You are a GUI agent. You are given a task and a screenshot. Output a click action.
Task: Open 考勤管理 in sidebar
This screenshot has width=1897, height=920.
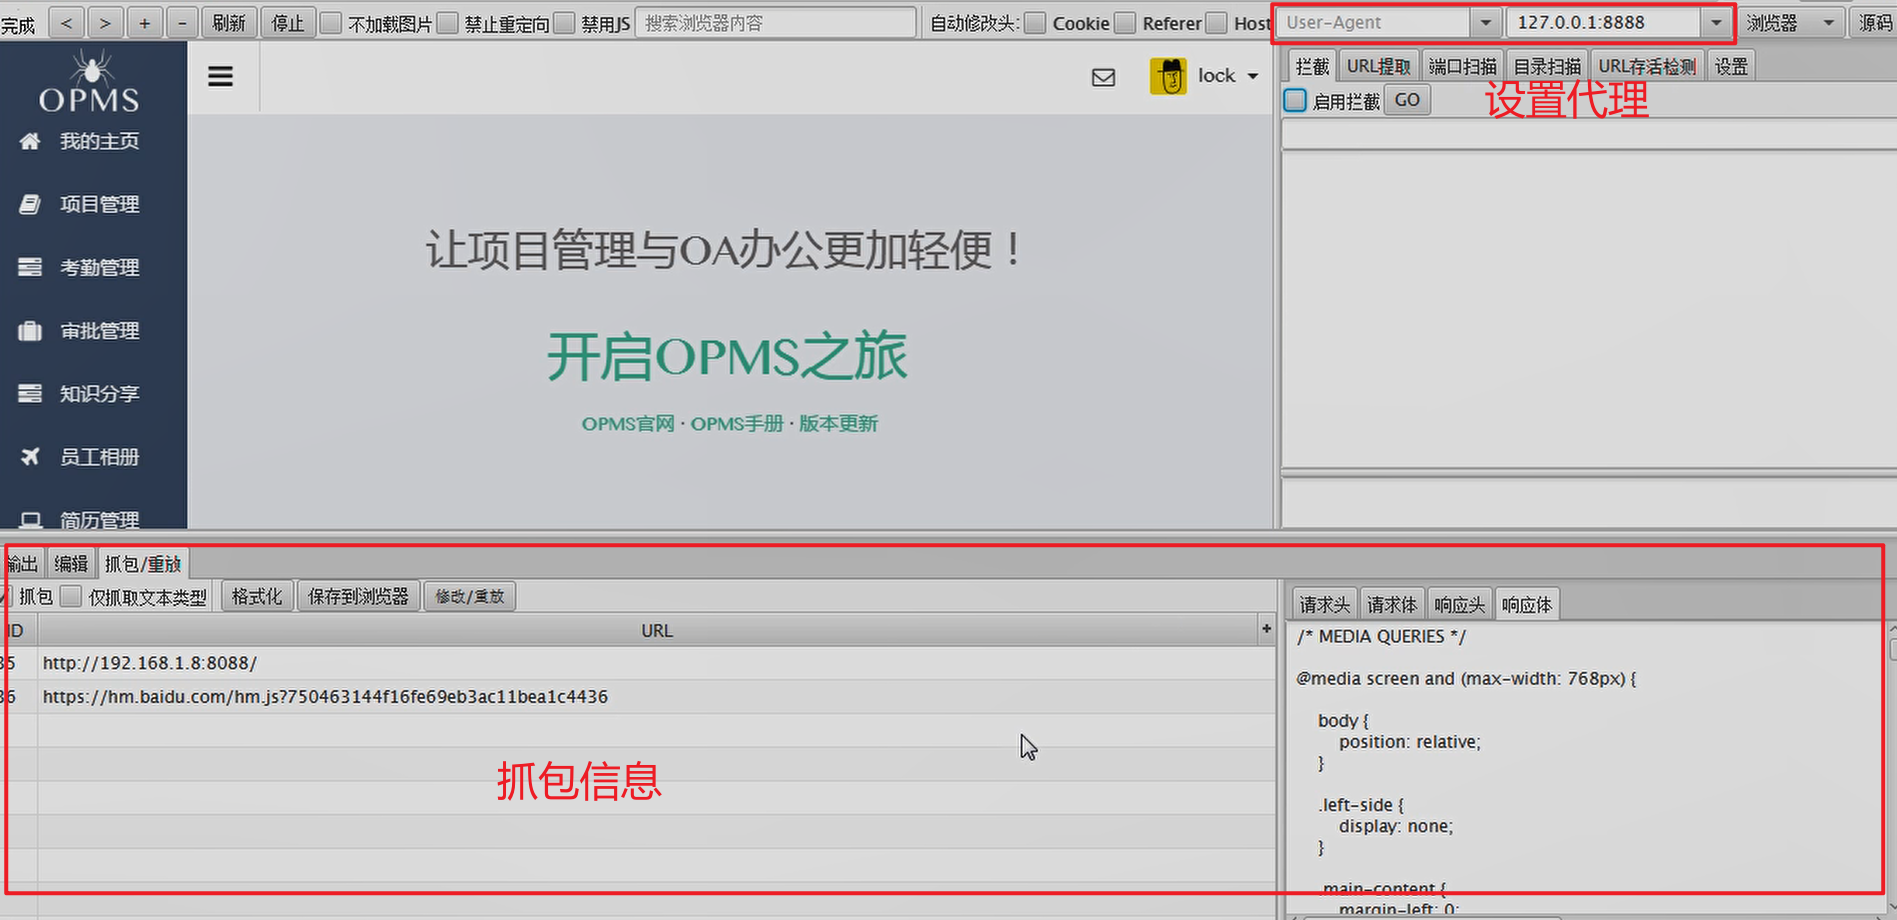pyautogui.click(x=99, y=267)
